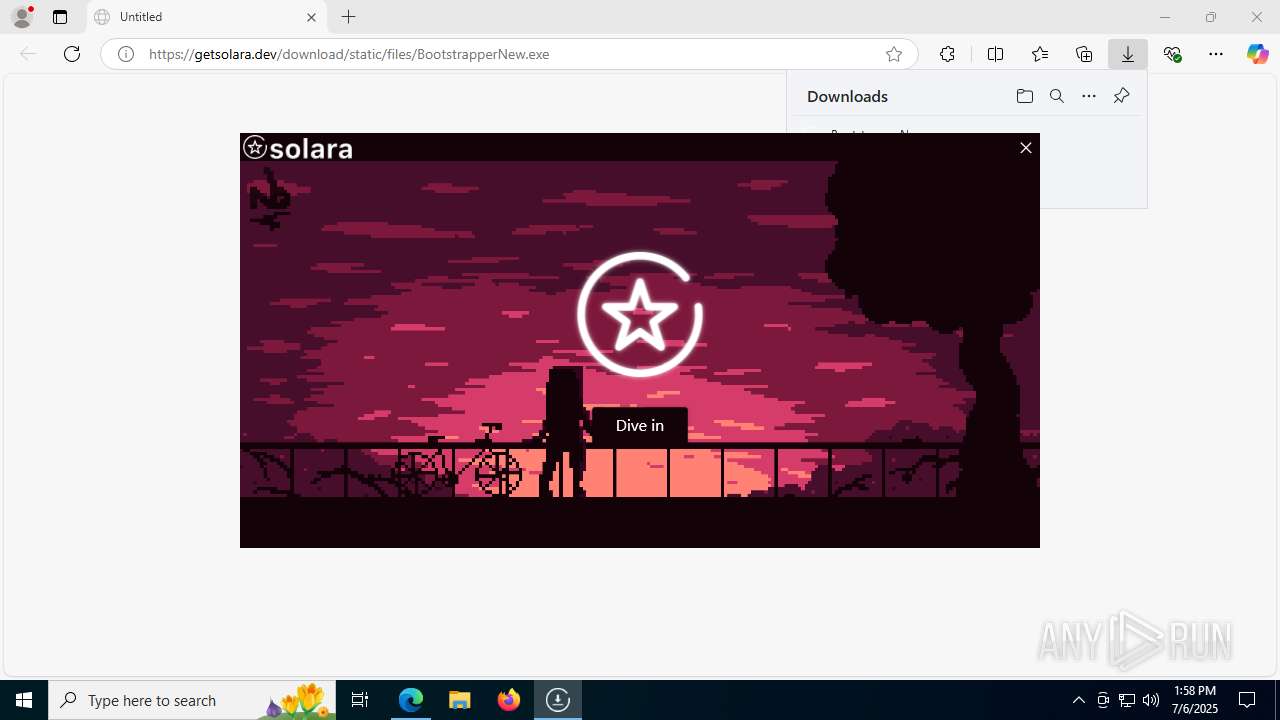1280x720 pixels.
Task: Show hidden tray icons
Action: 1078,700
